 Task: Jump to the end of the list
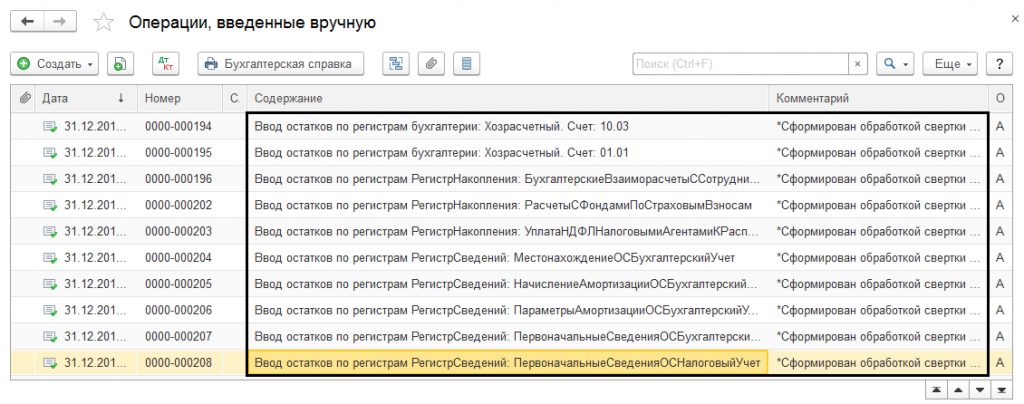click(1001, 388)
